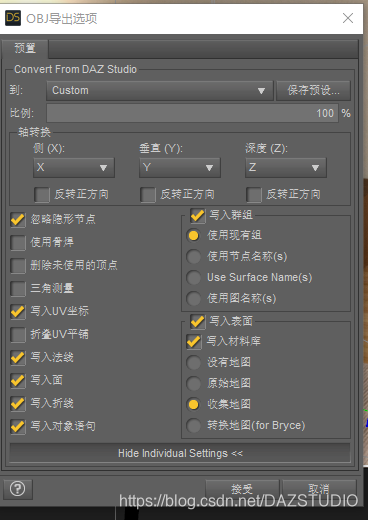Screen dimensions: 368x520
Task: Click the 保存预设... button
Action: pyautogui.click(x=313, y=90)
